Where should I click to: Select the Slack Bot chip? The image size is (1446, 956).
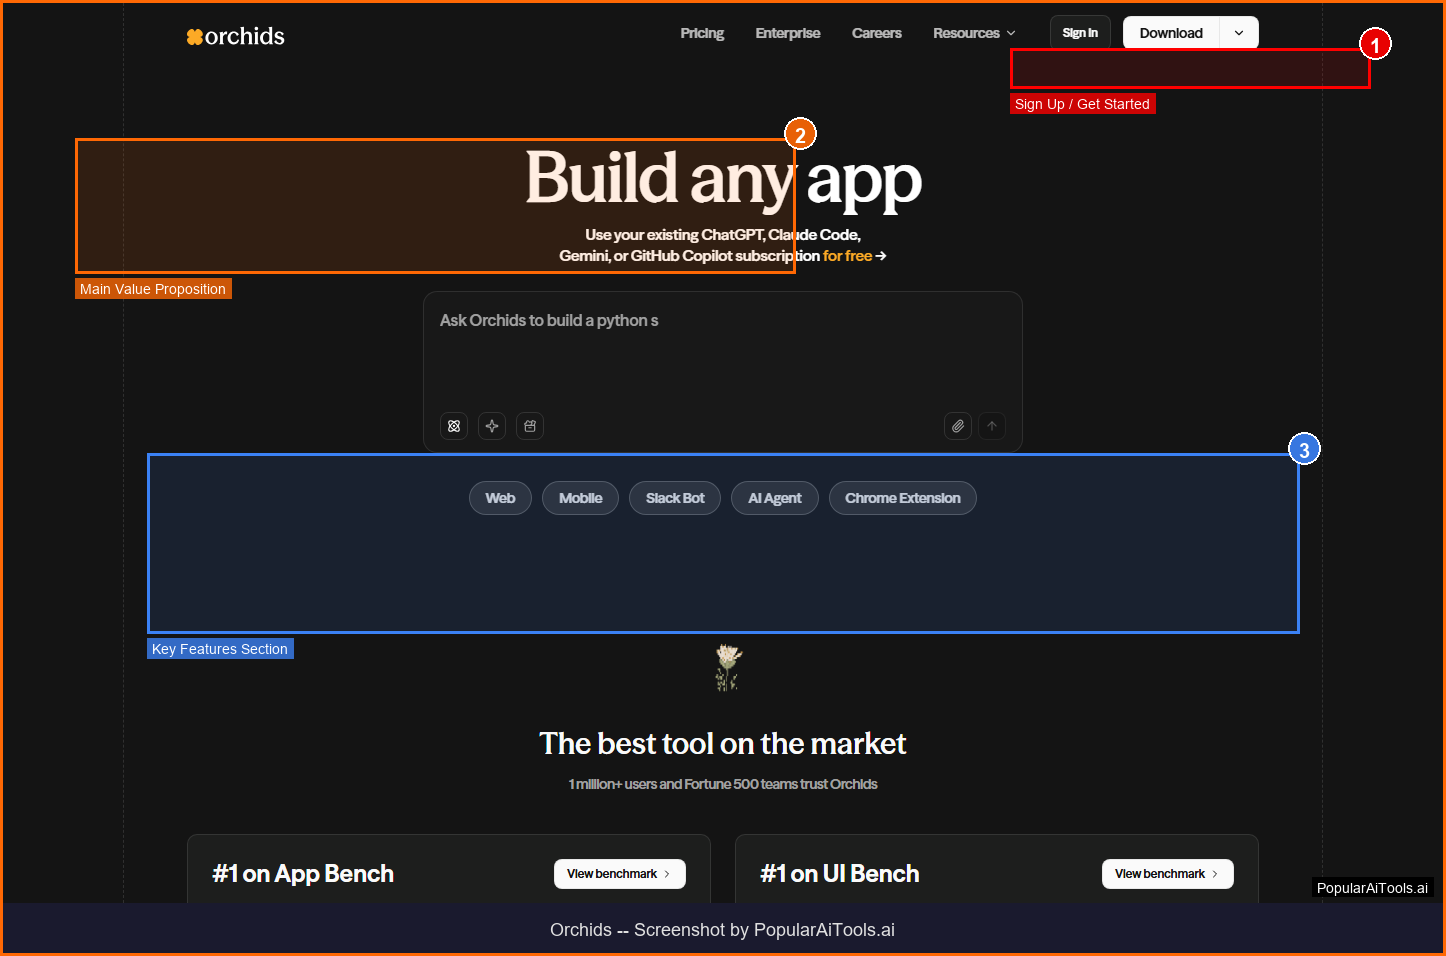pos(675,498)
